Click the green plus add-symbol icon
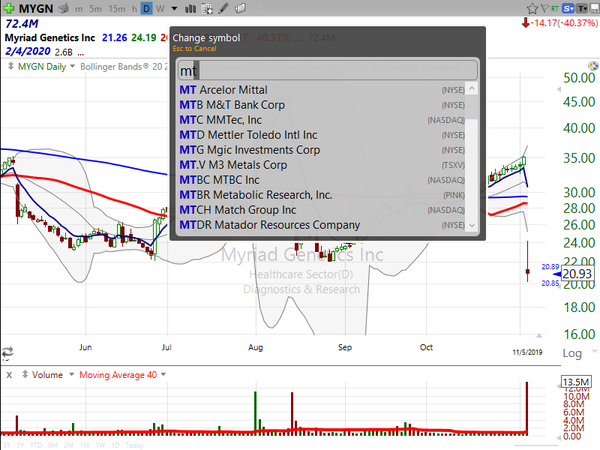The height and width of the screenshot is (450, 600). coord(9,8)
